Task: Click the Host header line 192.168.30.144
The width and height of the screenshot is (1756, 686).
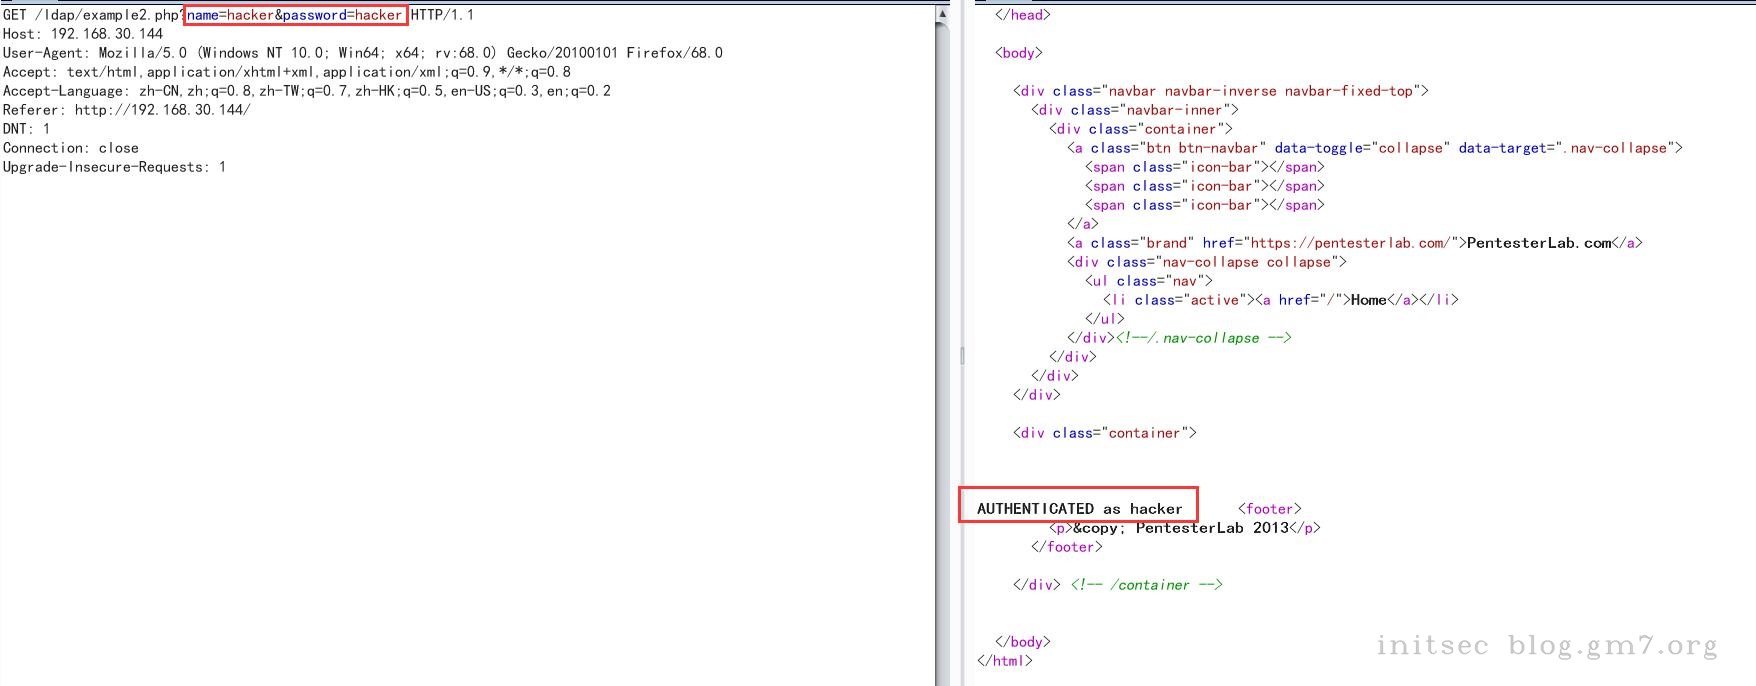Action: [x=83, y=34]
